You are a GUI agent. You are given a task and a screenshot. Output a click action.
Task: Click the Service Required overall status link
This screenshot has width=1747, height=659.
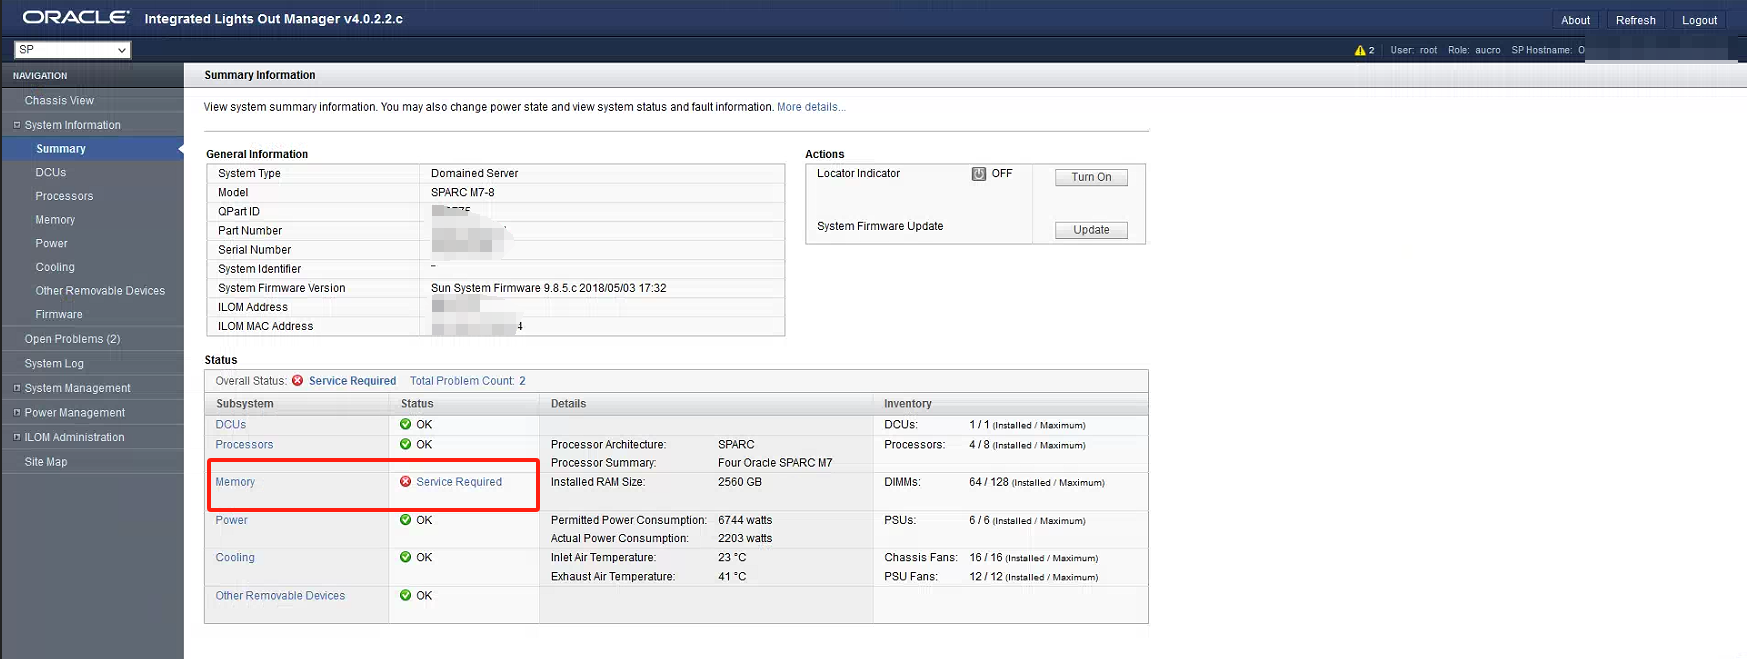point(352,381)
